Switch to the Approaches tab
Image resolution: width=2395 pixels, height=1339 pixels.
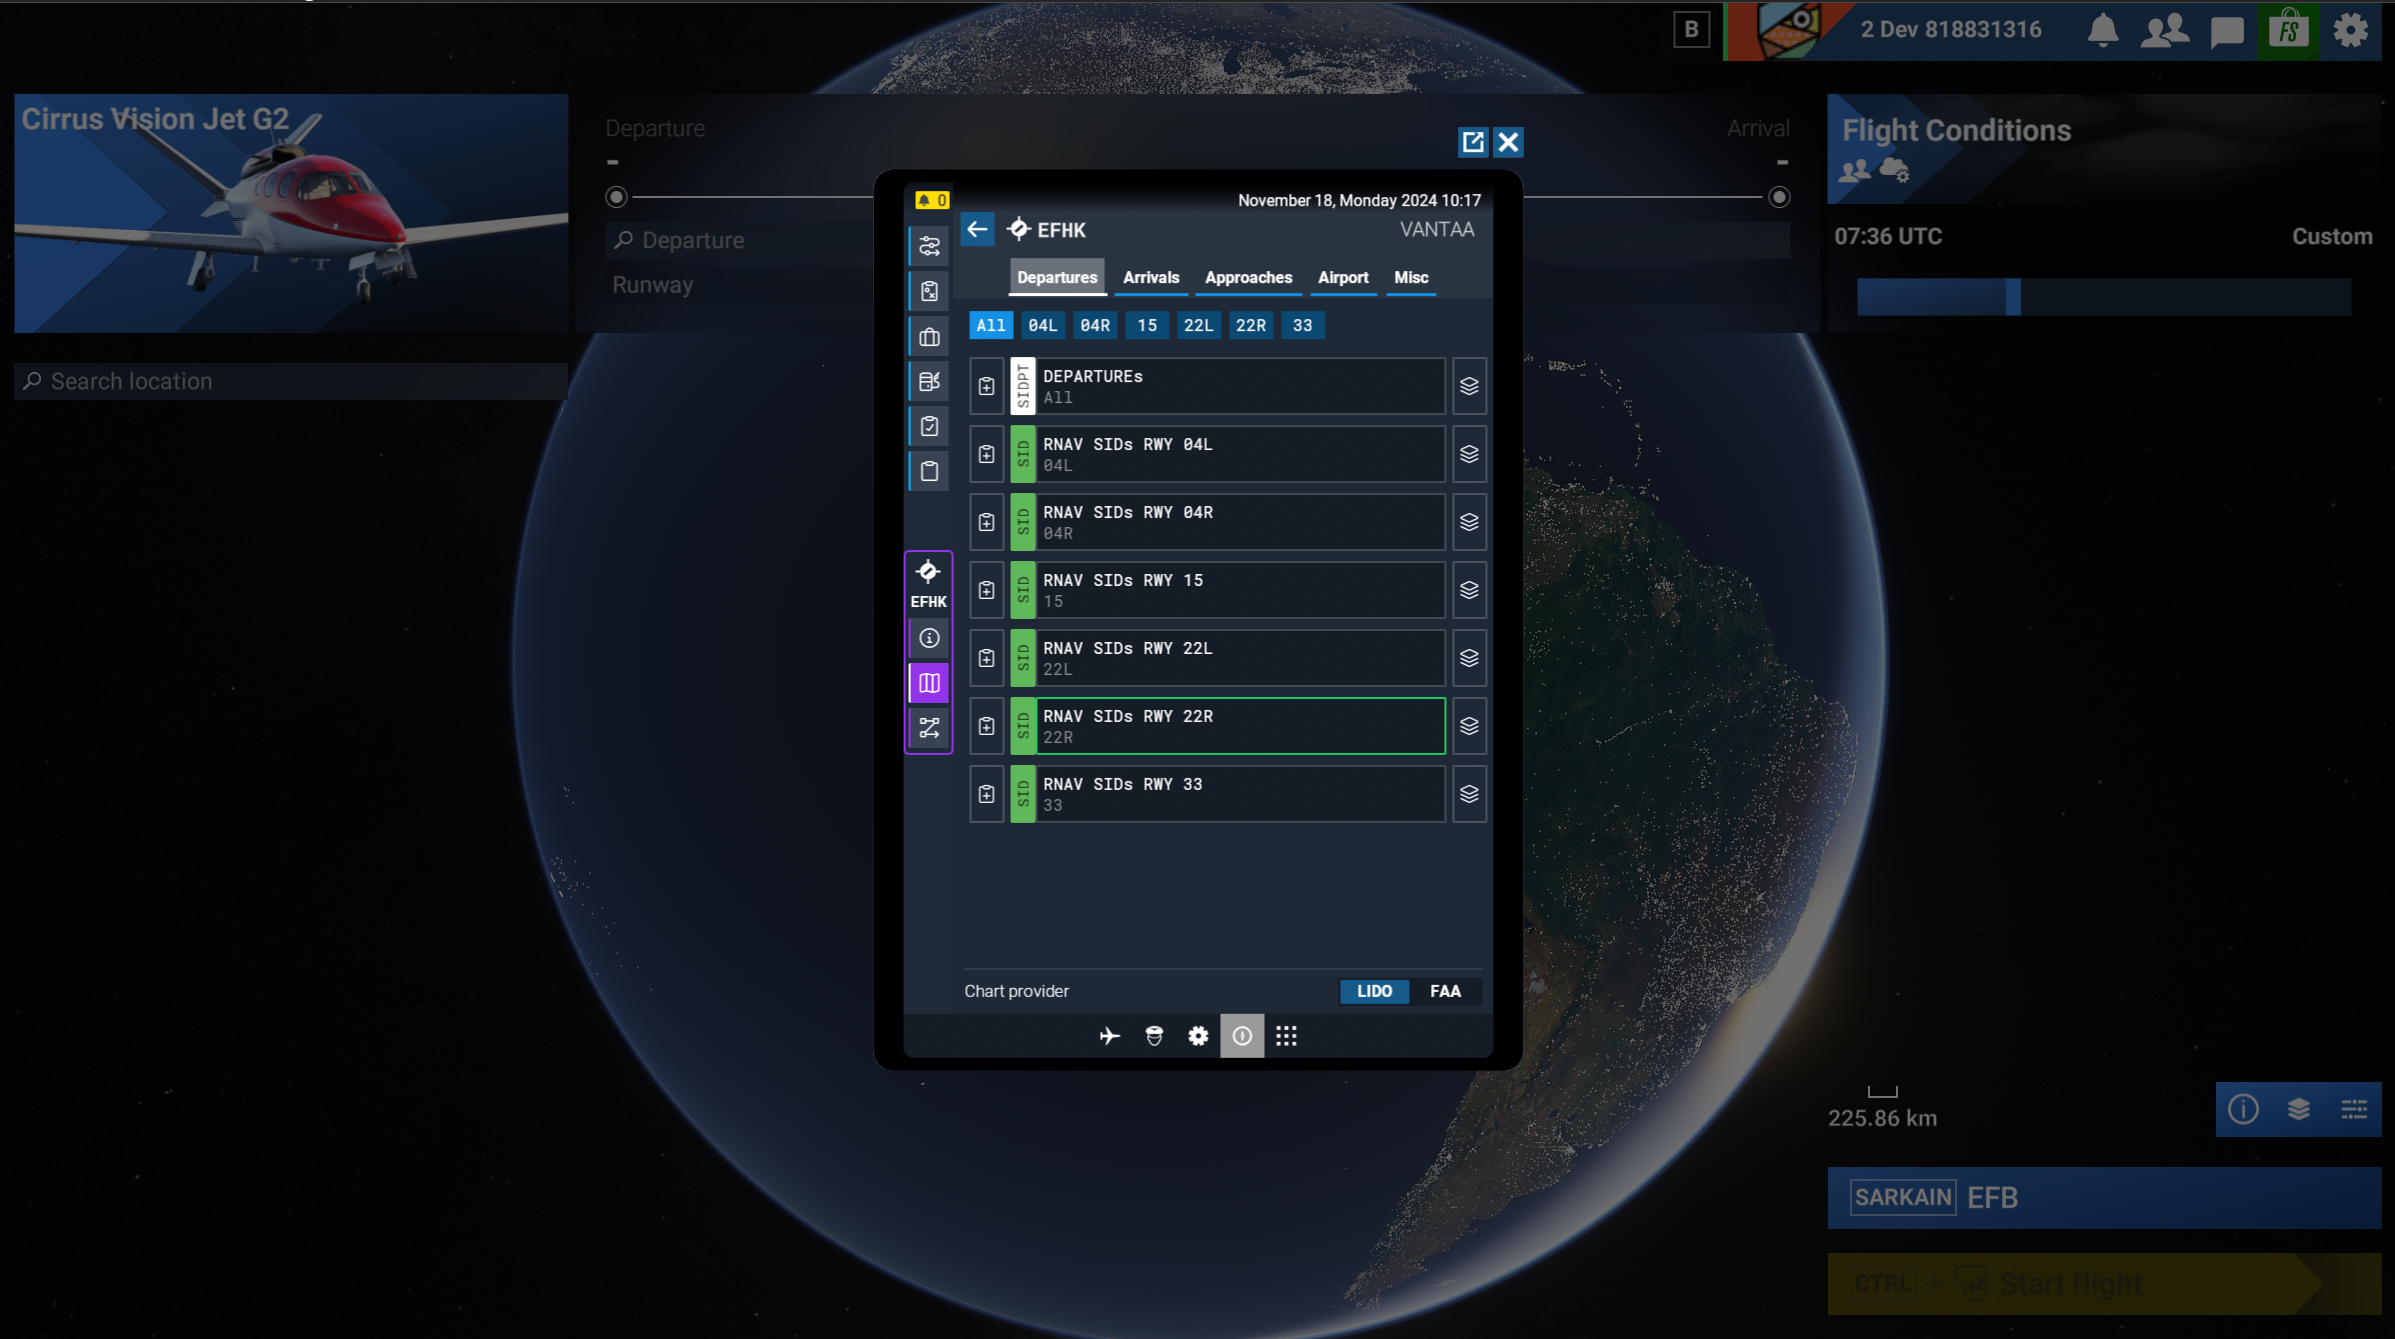(x=1248, y=277)
